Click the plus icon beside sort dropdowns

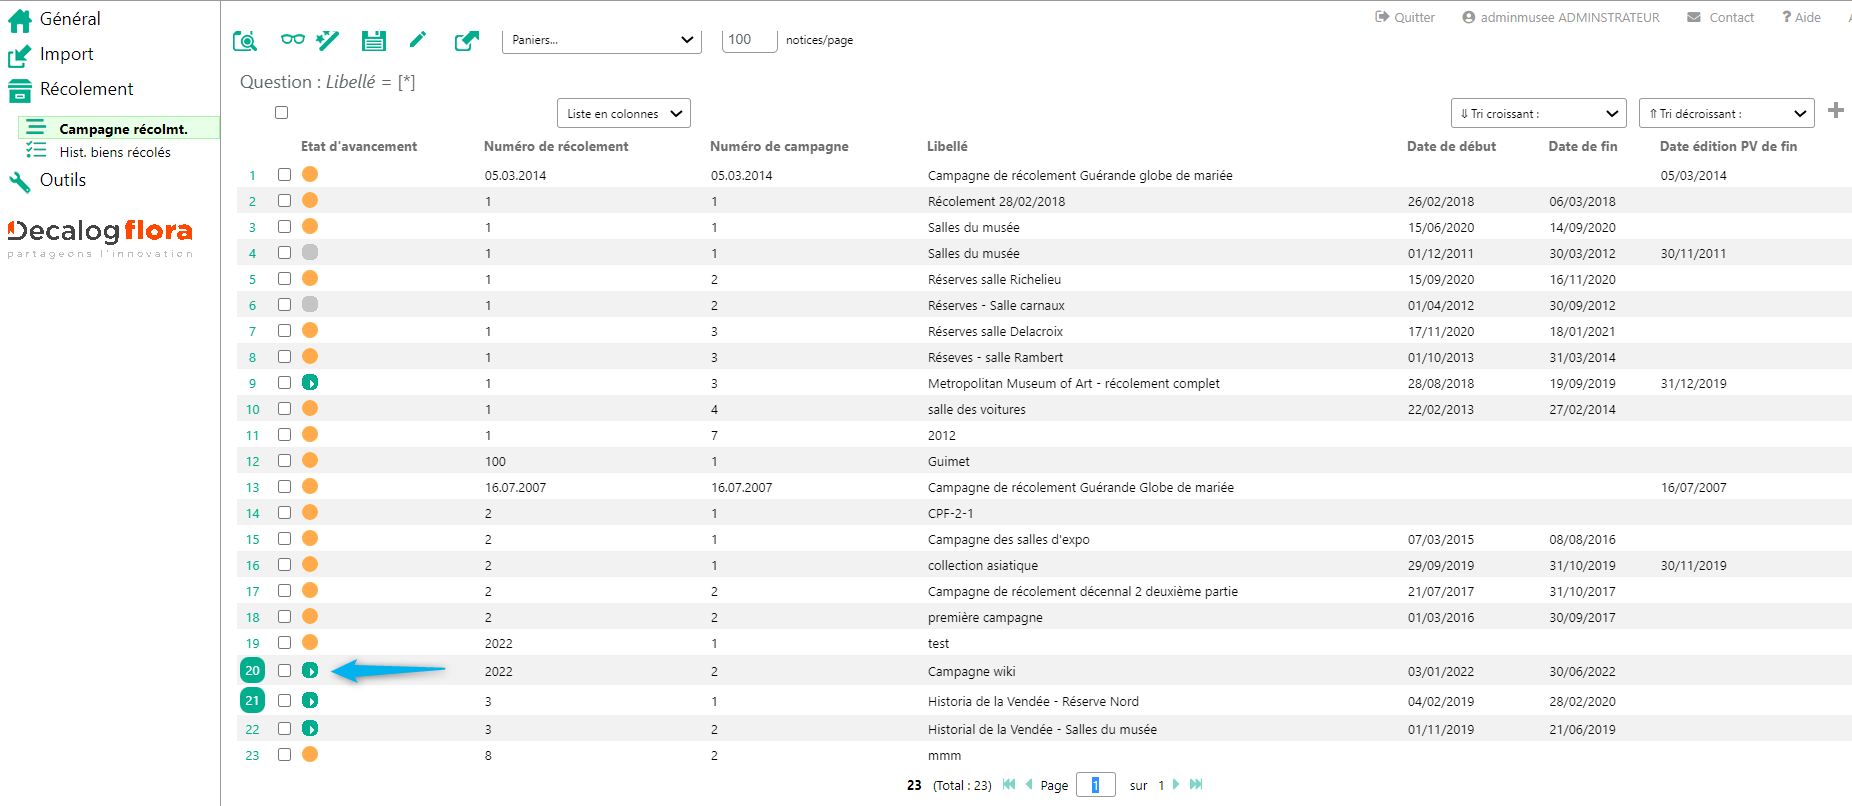click(x=1835, y=111)
